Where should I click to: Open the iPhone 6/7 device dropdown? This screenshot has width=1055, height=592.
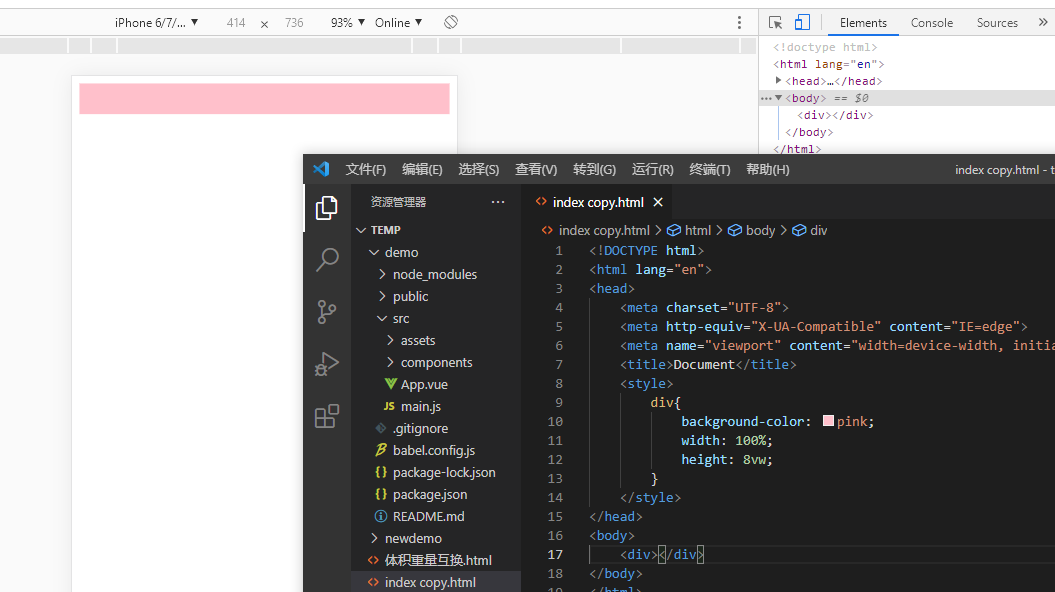click(x=156, y=22)
